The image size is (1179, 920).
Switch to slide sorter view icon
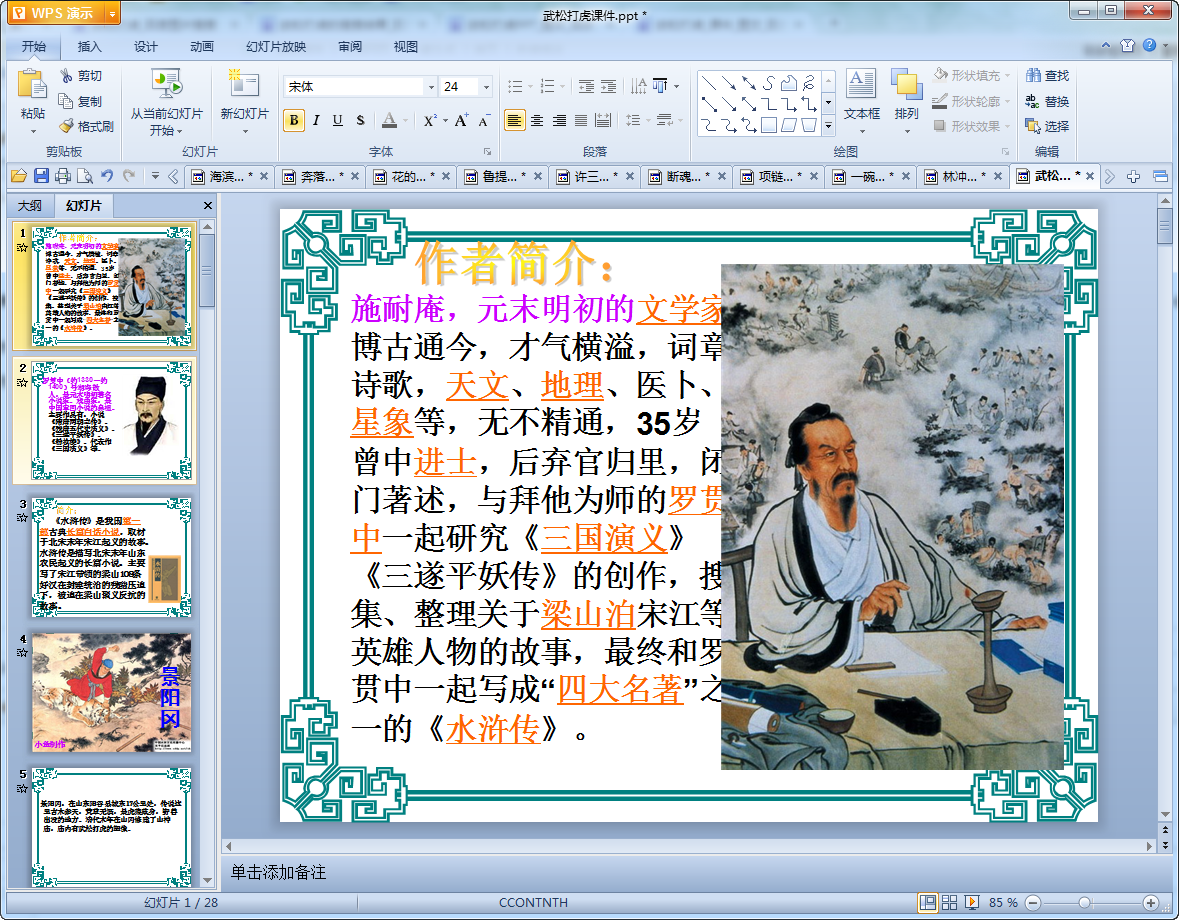(x=950, y=903)
